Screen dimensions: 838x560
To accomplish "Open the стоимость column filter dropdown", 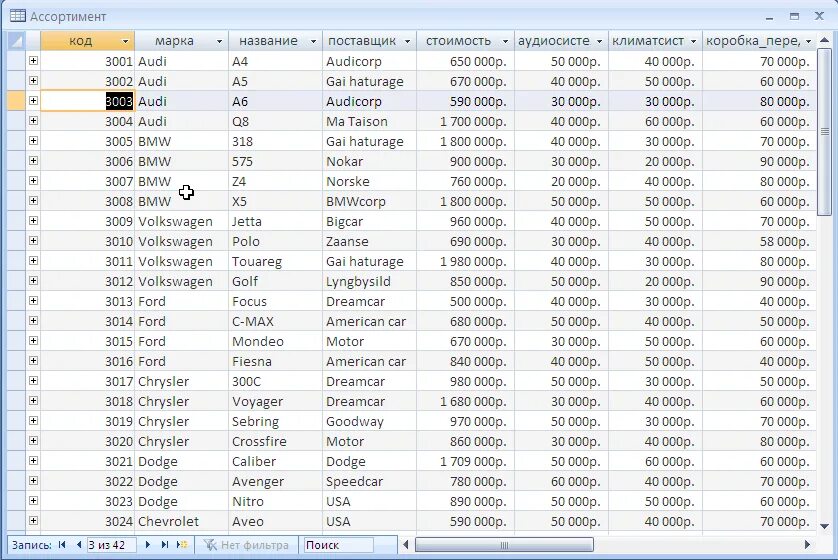I will point(505,41).
